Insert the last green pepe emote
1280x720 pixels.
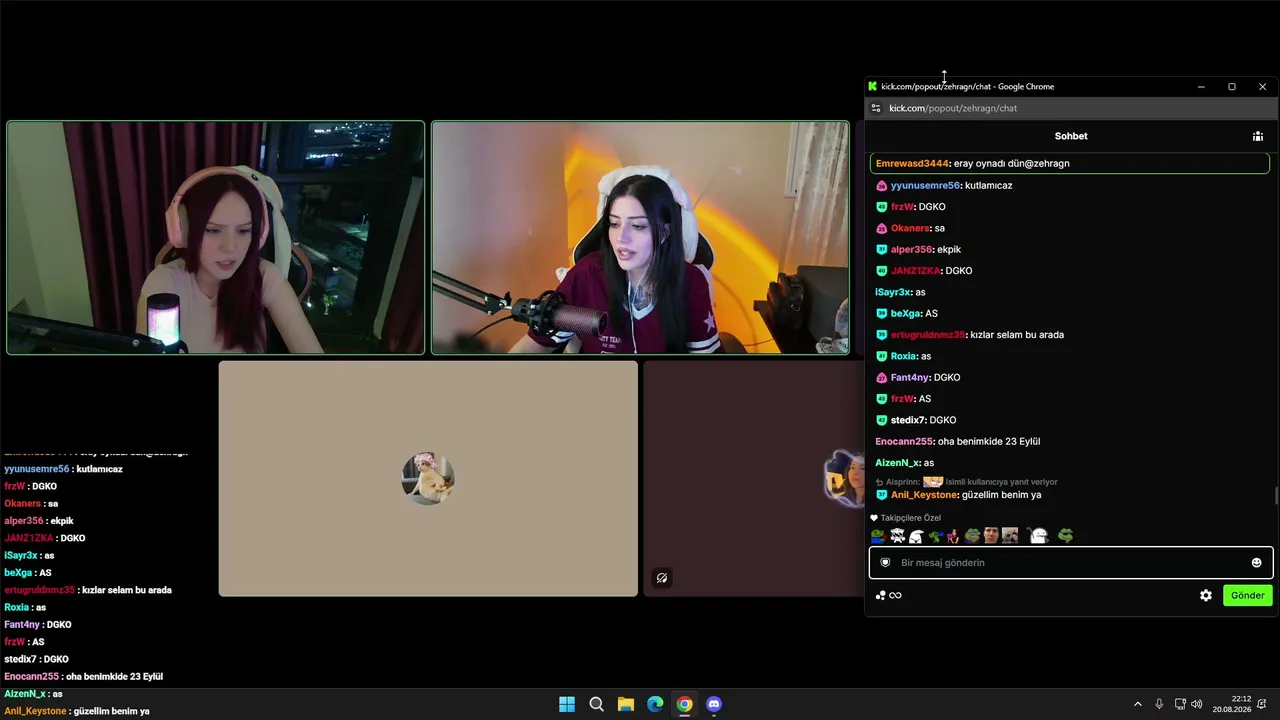(1066, 536)
